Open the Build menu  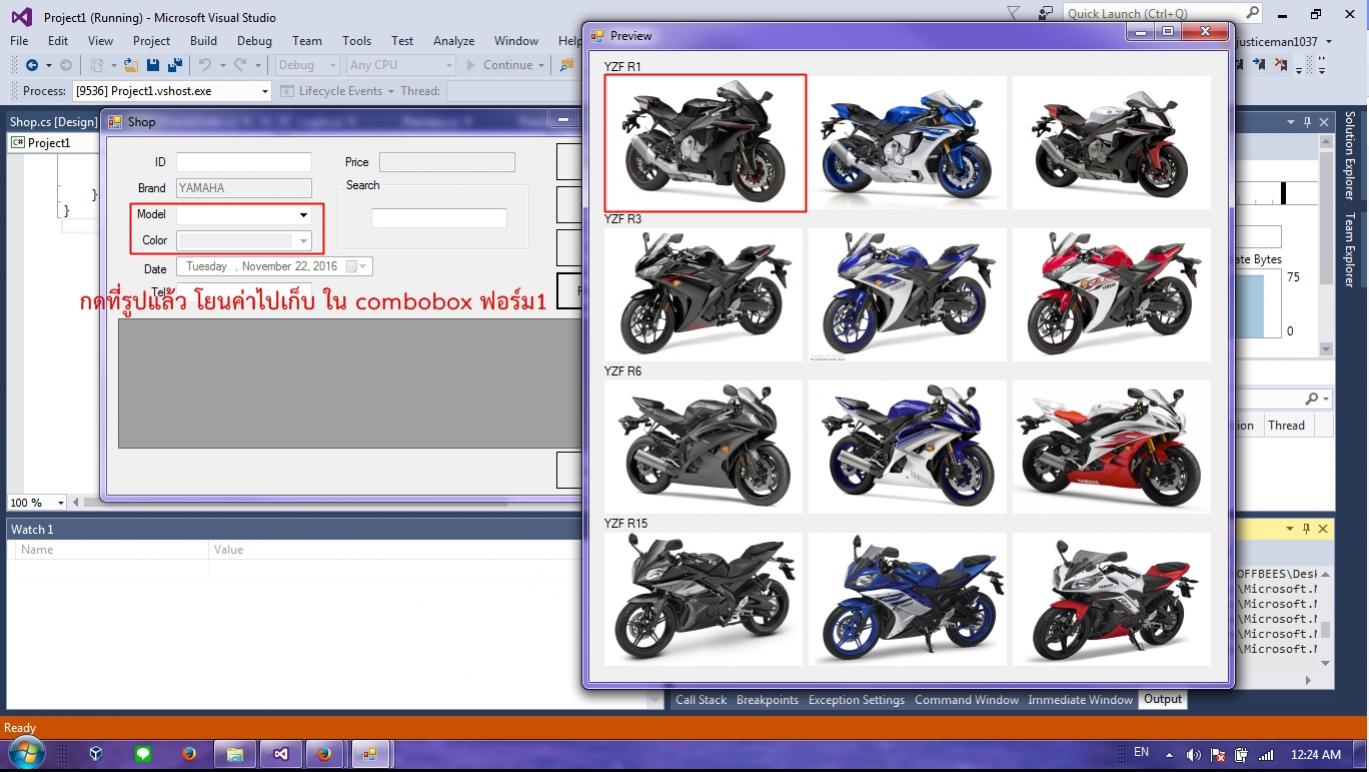[x=203, y=41]
